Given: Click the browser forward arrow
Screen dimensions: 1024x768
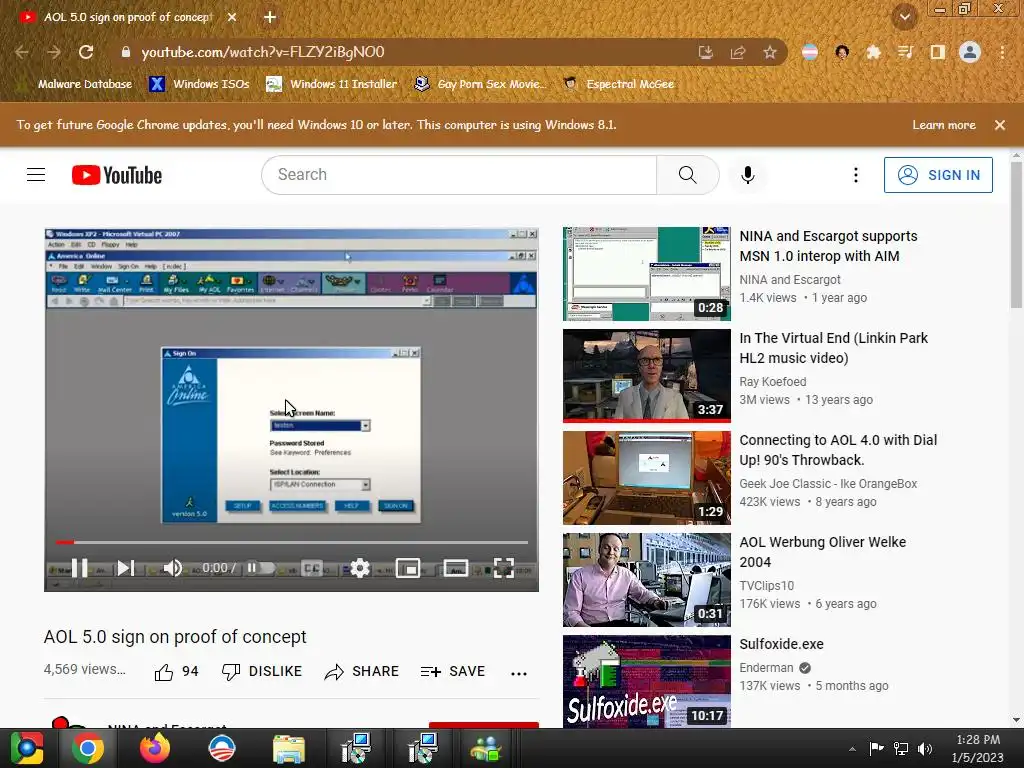Looking at the screenshot, I should pos(54,52).
